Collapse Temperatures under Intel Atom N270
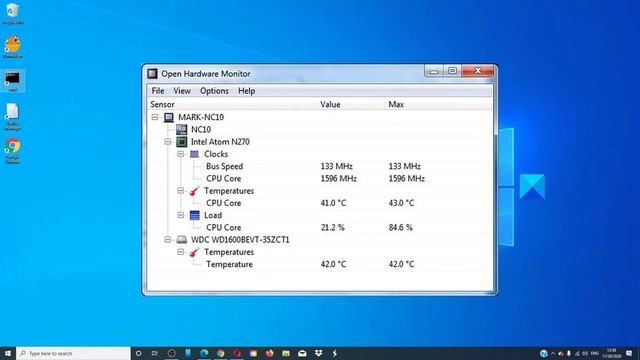This screenshot has height=360, width=640. [181, 191]
